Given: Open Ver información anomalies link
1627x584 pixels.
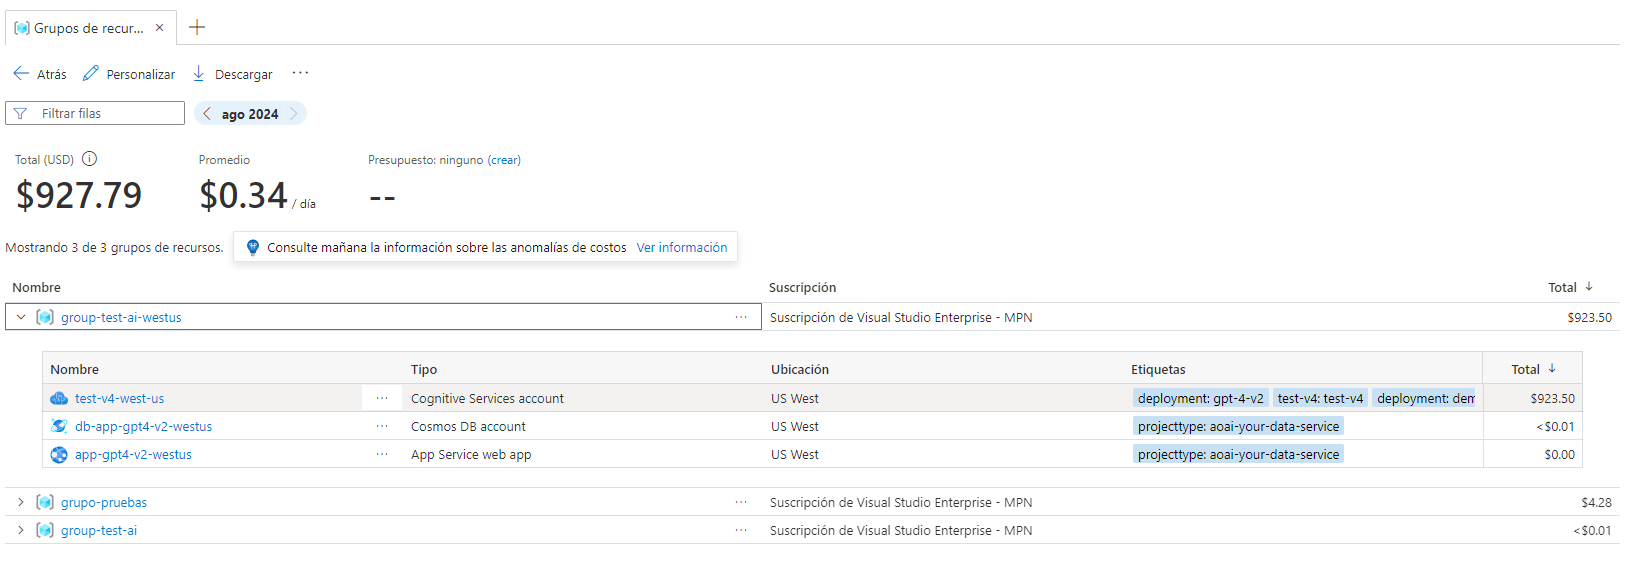Looking at the screenshot, I should [682, 247].
